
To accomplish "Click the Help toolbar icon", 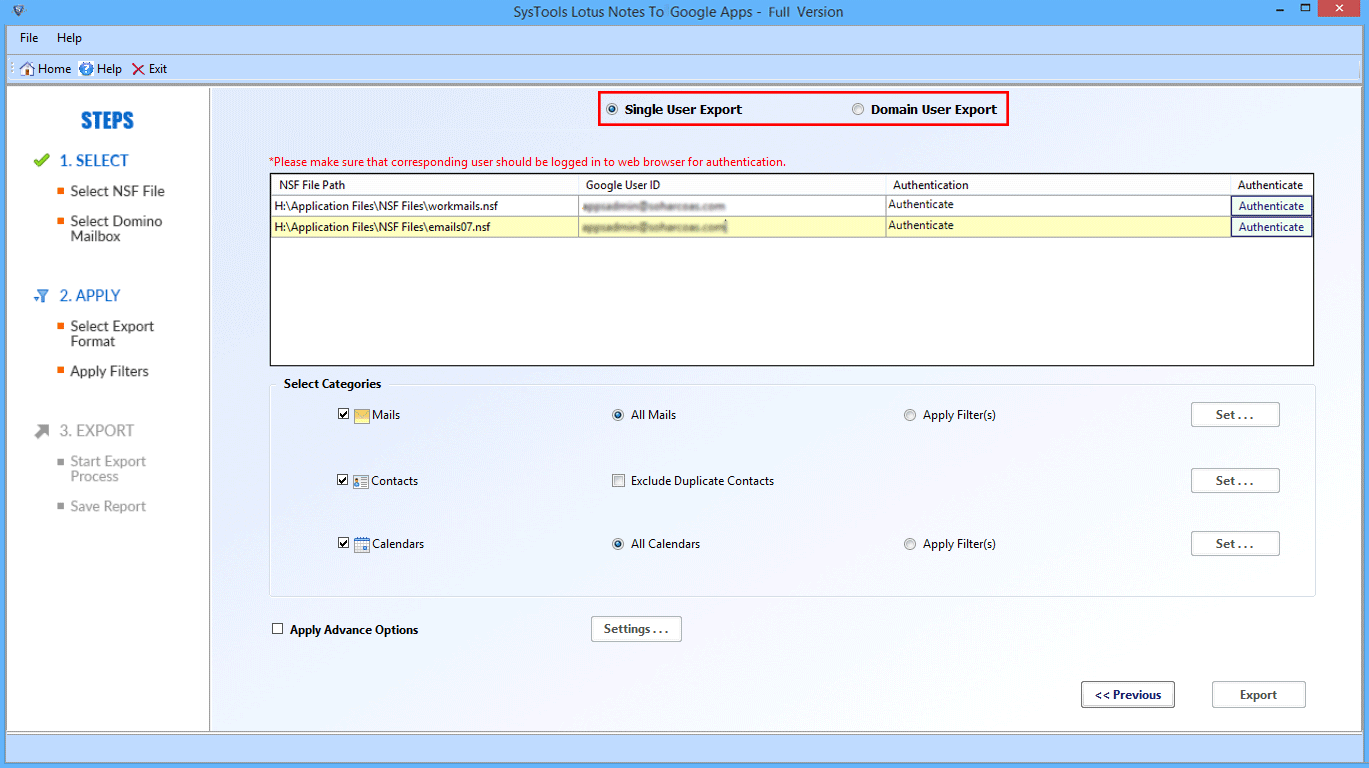I will pyautogui.click(x=87, y=69).
